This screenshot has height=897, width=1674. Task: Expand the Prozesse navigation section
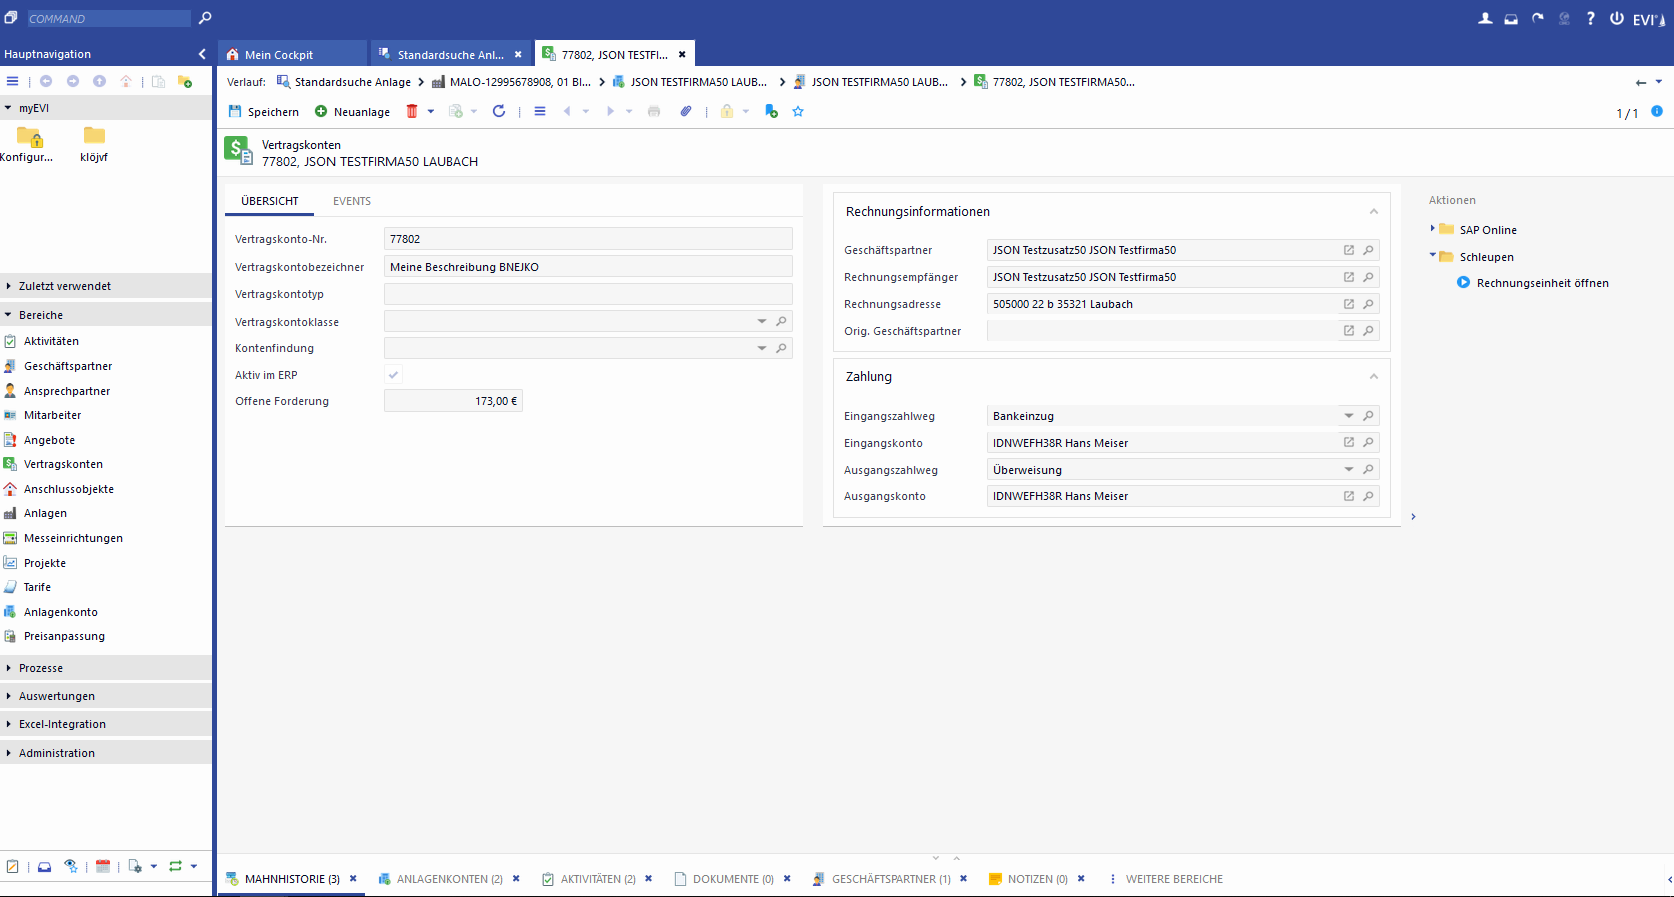pos(41,668)
